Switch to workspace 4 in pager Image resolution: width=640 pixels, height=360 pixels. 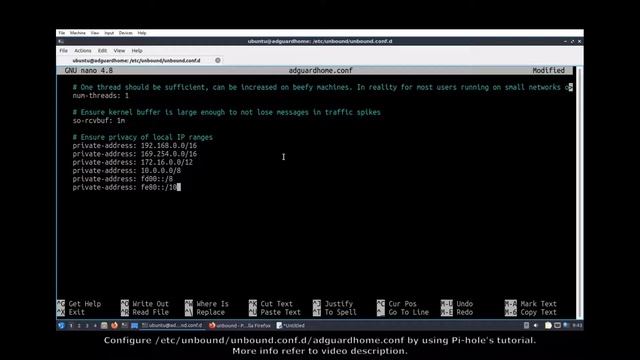[95, 325]
